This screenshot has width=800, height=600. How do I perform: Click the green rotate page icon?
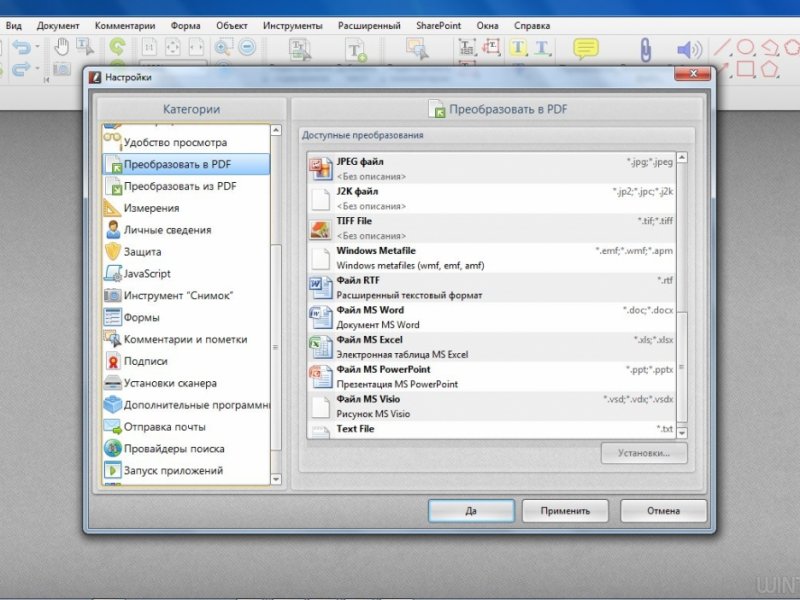118,47
